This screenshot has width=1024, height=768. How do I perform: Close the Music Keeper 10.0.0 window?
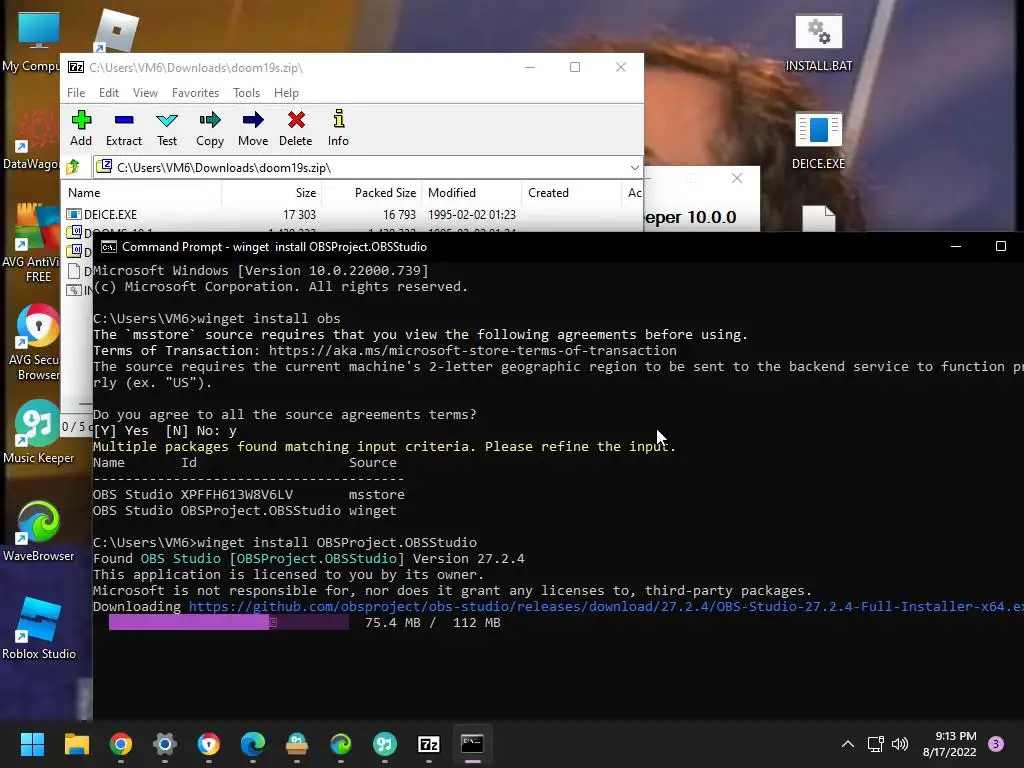pyautogui.click(x=737, y=178)
